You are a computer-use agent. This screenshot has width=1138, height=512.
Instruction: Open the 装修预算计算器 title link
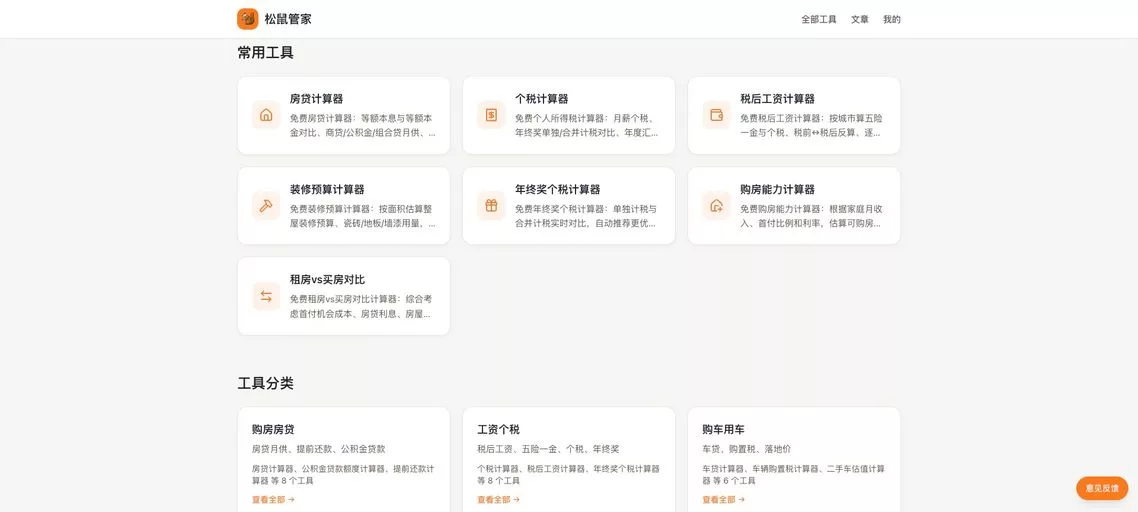[327, 190]
